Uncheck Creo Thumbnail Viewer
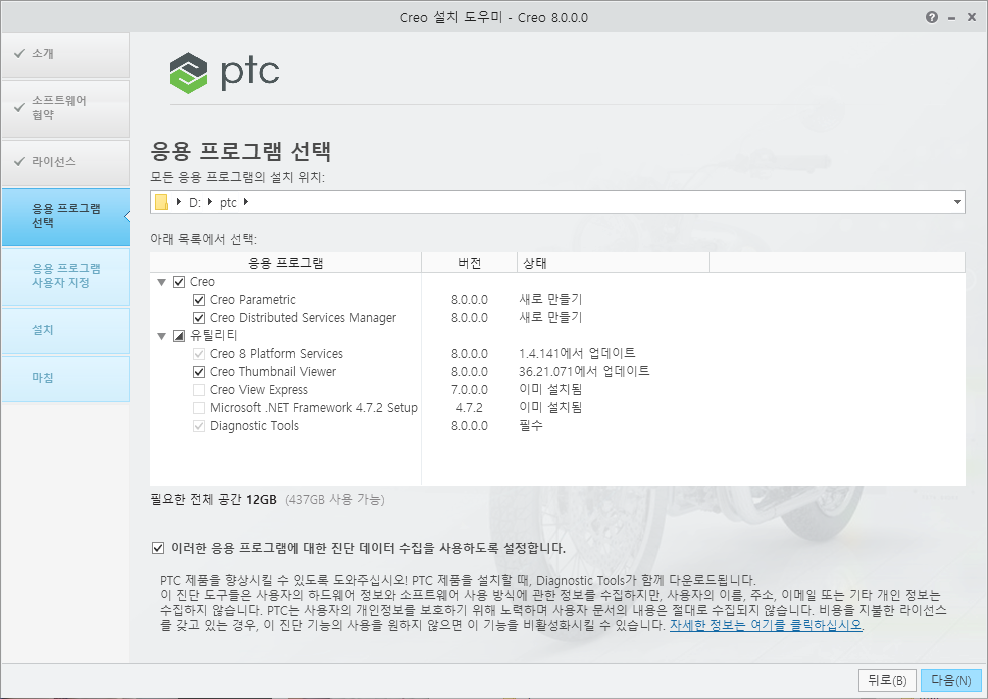The height and width of the screenshot is (699, 988). pyautogui.click(x=199, y=372)
